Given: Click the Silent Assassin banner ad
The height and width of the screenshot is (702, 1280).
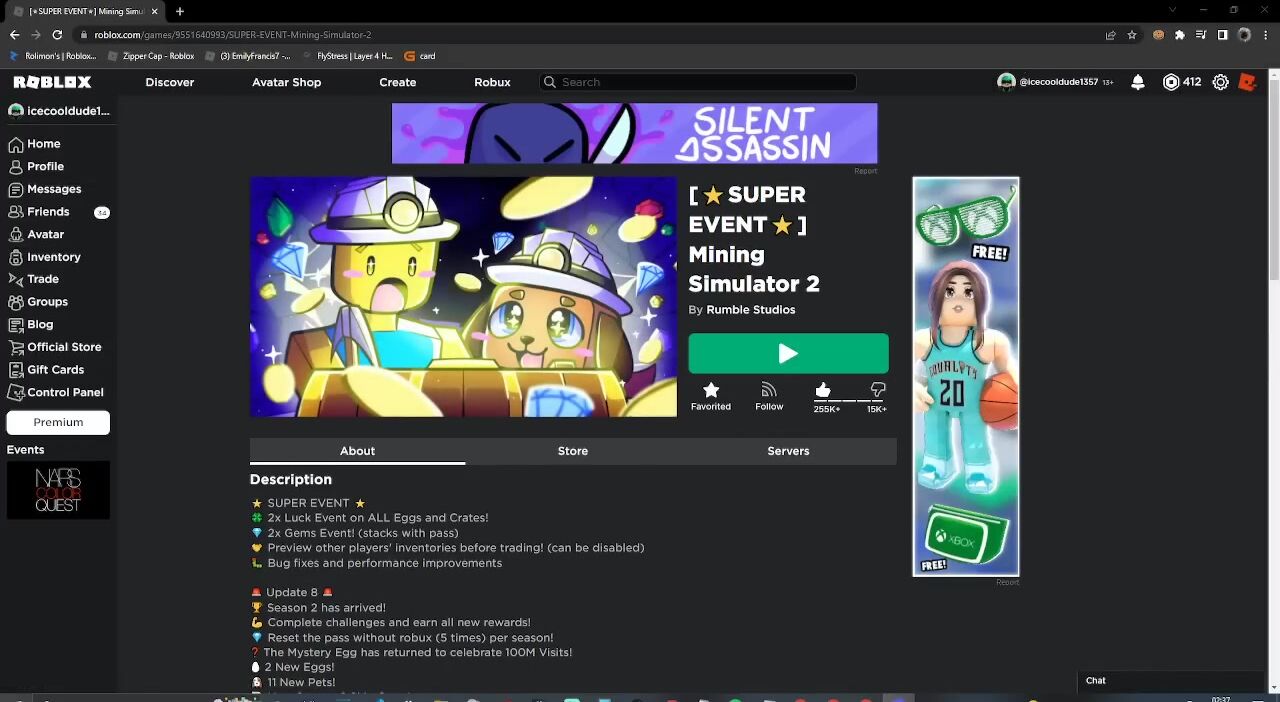Looking at the screenshot, I should point(635,133).
